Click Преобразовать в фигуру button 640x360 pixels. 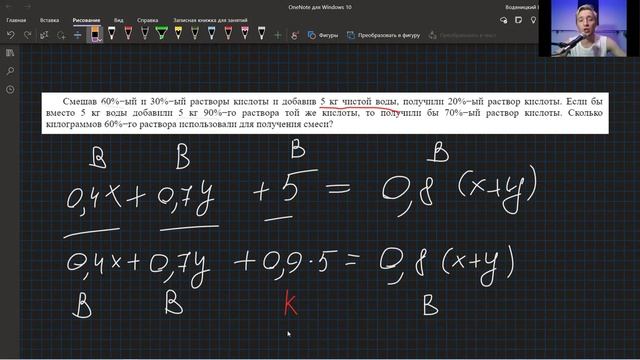pos(383,36)
